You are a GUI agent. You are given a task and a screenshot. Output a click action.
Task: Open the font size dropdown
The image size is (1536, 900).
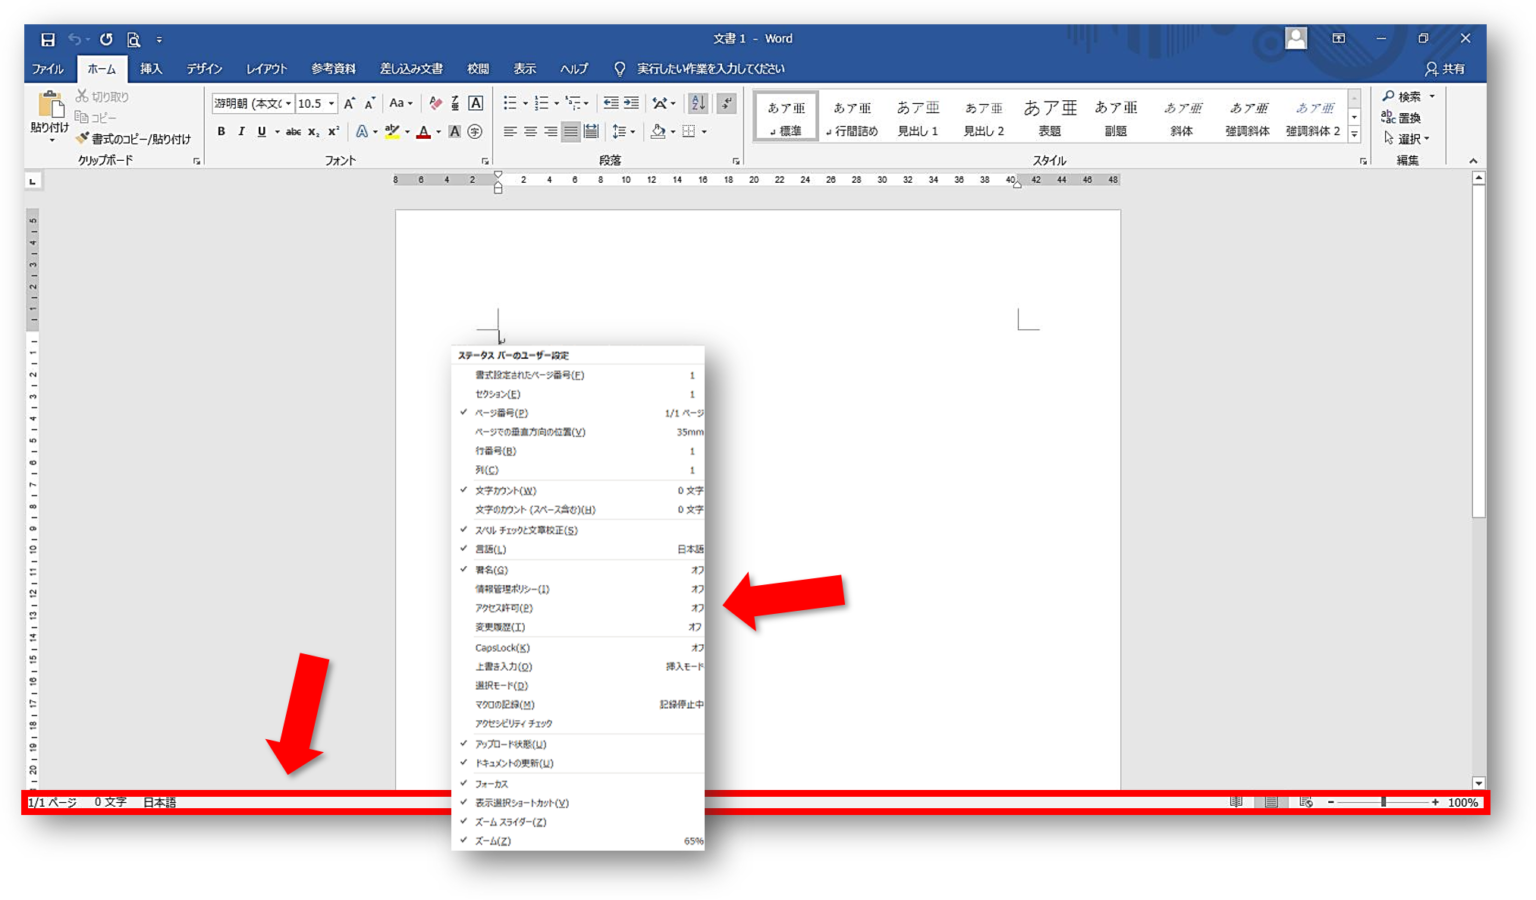(x=330, y=103)
